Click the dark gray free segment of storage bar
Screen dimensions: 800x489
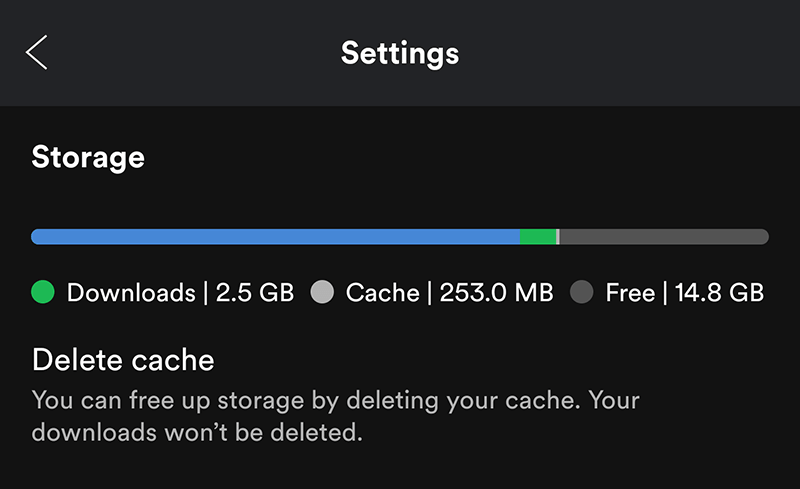point(664,237)
